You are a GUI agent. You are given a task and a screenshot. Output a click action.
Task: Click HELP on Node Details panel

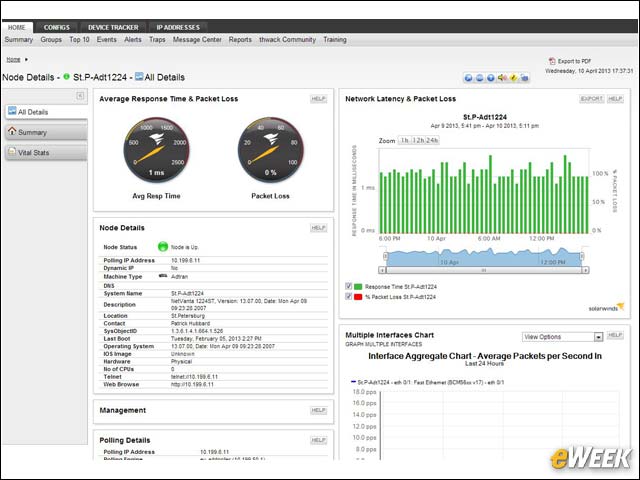tap(318, 228)
